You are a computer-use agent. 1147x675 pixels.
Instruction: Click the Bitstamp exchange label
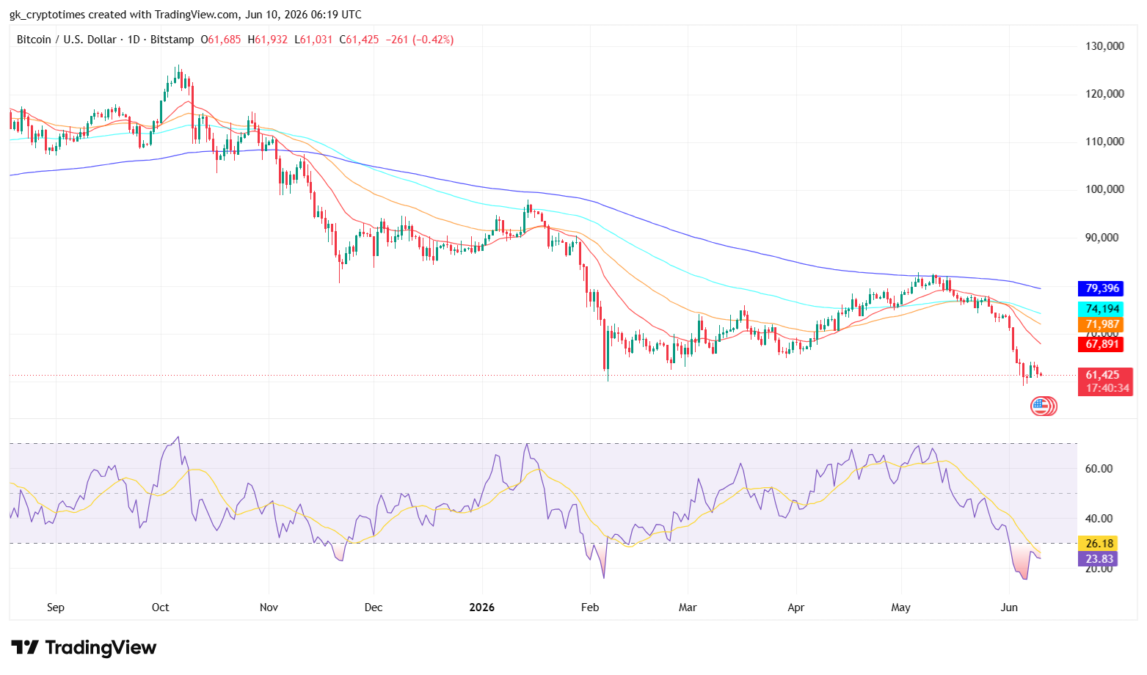[x=172, y=39]
